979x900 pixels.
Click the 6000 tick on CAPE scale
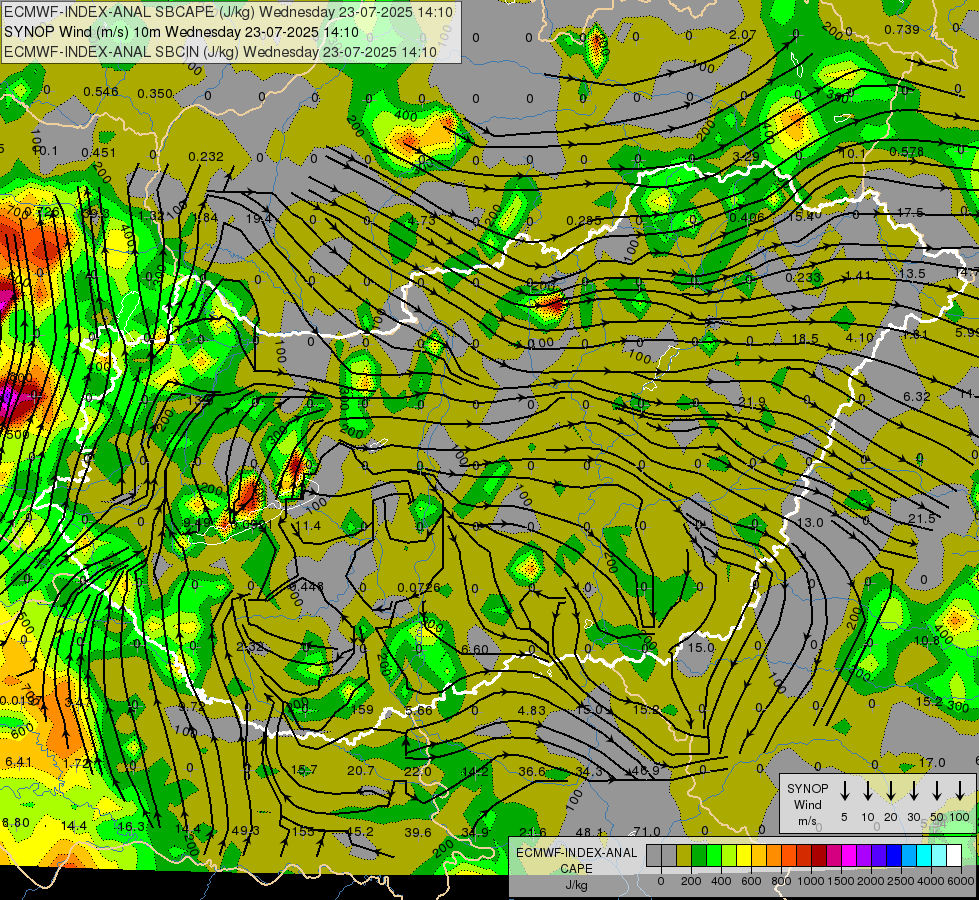coord(961,881)
